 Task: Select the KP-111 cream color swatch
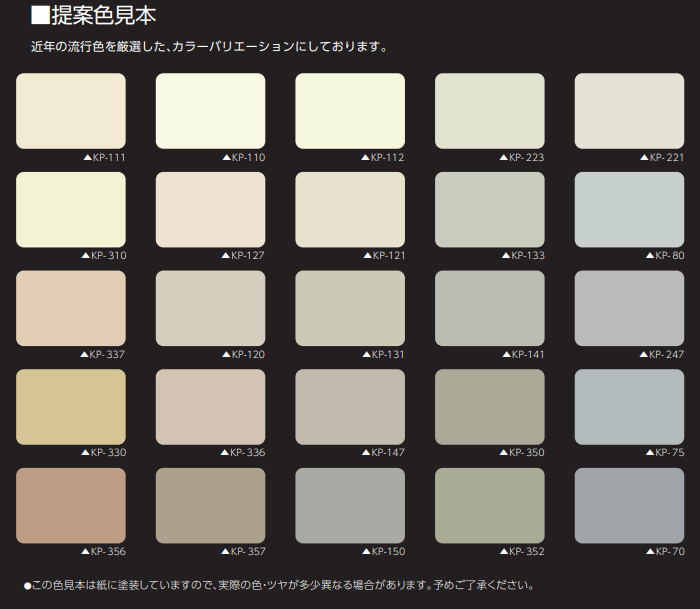[x=71, y=111]
